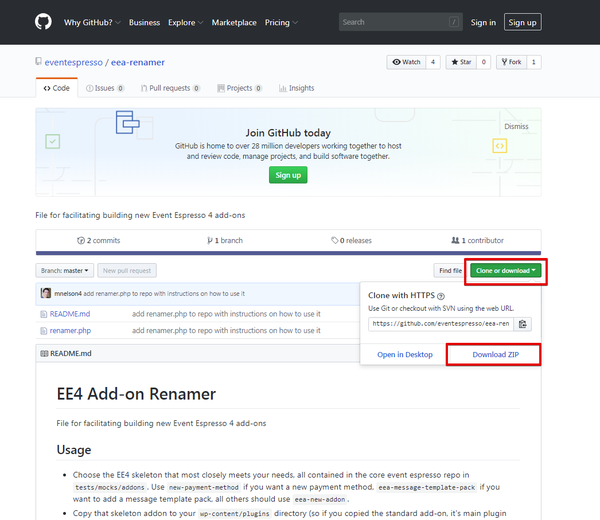
Task: Switch to the Projects tab
Action: pyautogui.click(x=240, y=88)
